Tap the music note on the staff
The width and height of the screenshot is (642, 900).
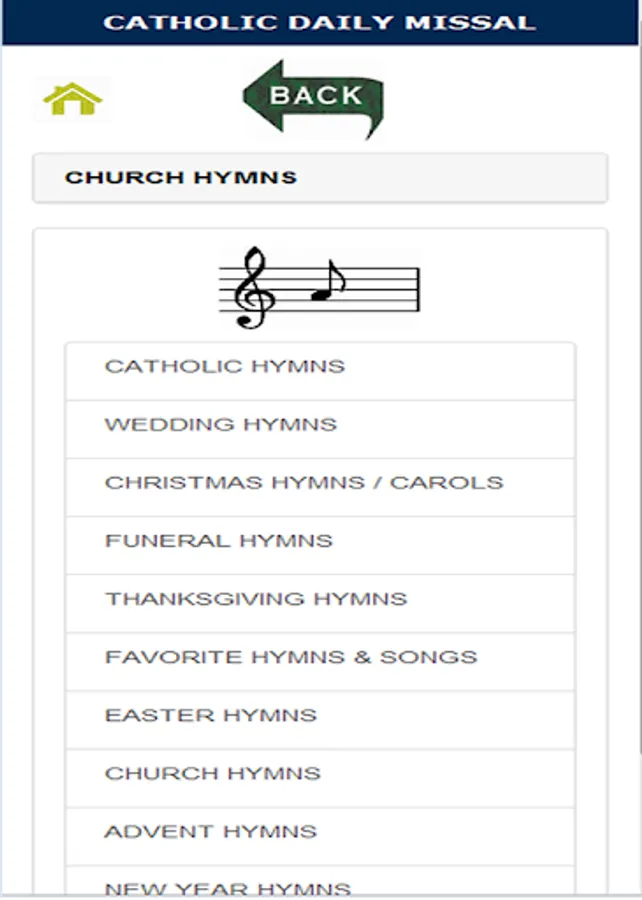tap(328, 281)
